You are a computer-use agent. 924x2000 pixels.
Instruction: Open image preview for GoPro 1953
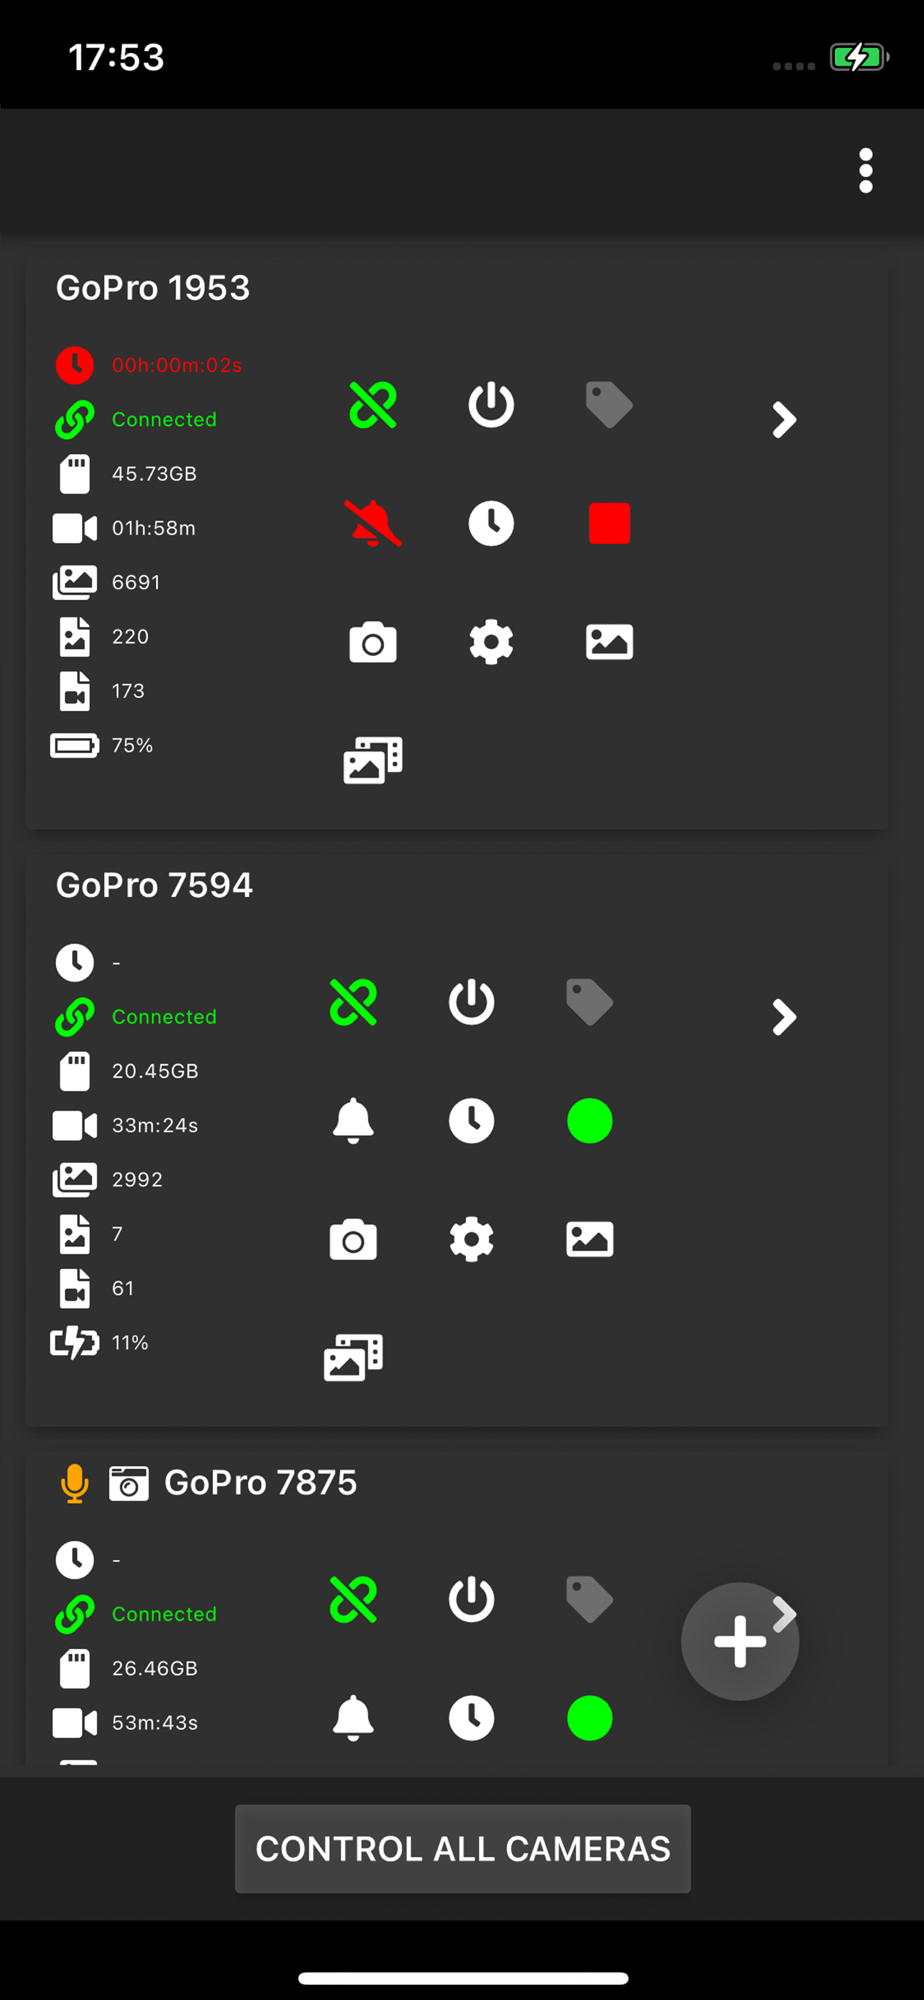pyautogui.click(x=609, y=642)
